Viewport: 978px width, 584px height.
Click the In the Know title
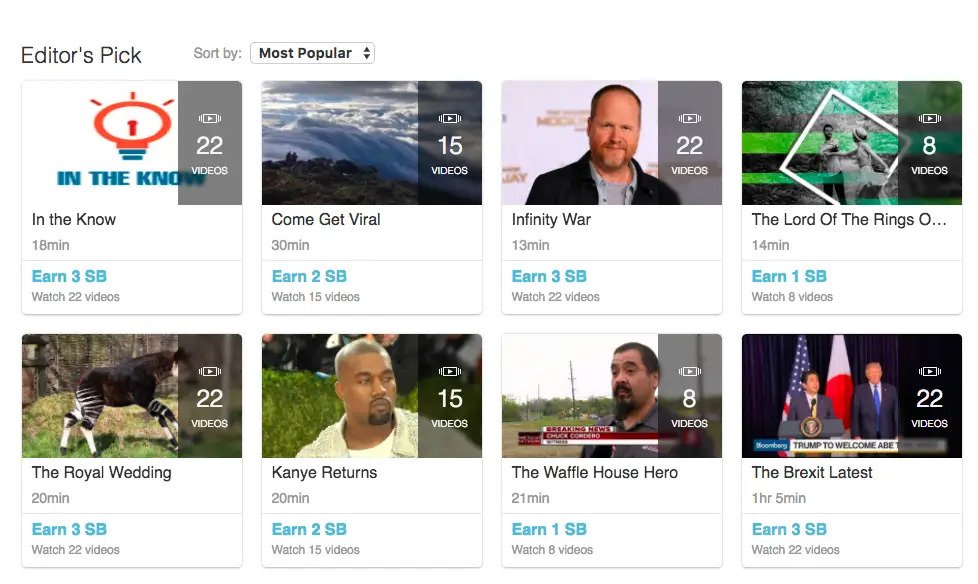(74, 220)
